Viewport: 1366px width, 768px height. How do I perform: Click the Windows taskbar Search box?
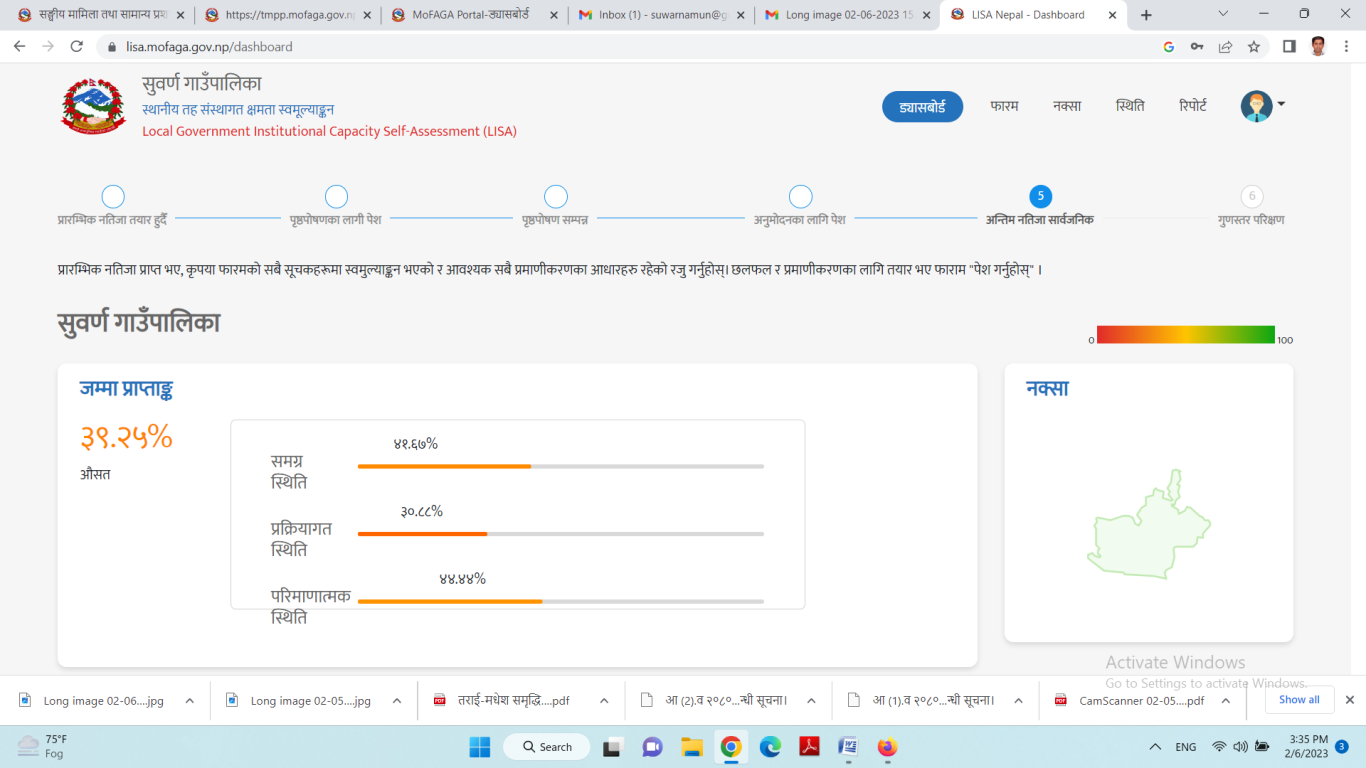tap(546, 747)
